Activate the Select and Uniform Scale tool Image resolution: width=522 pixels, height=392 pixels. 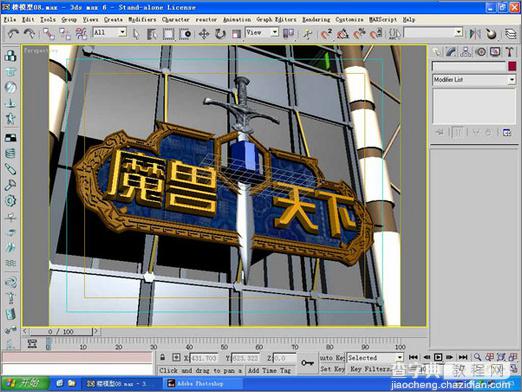pos(236,34)
